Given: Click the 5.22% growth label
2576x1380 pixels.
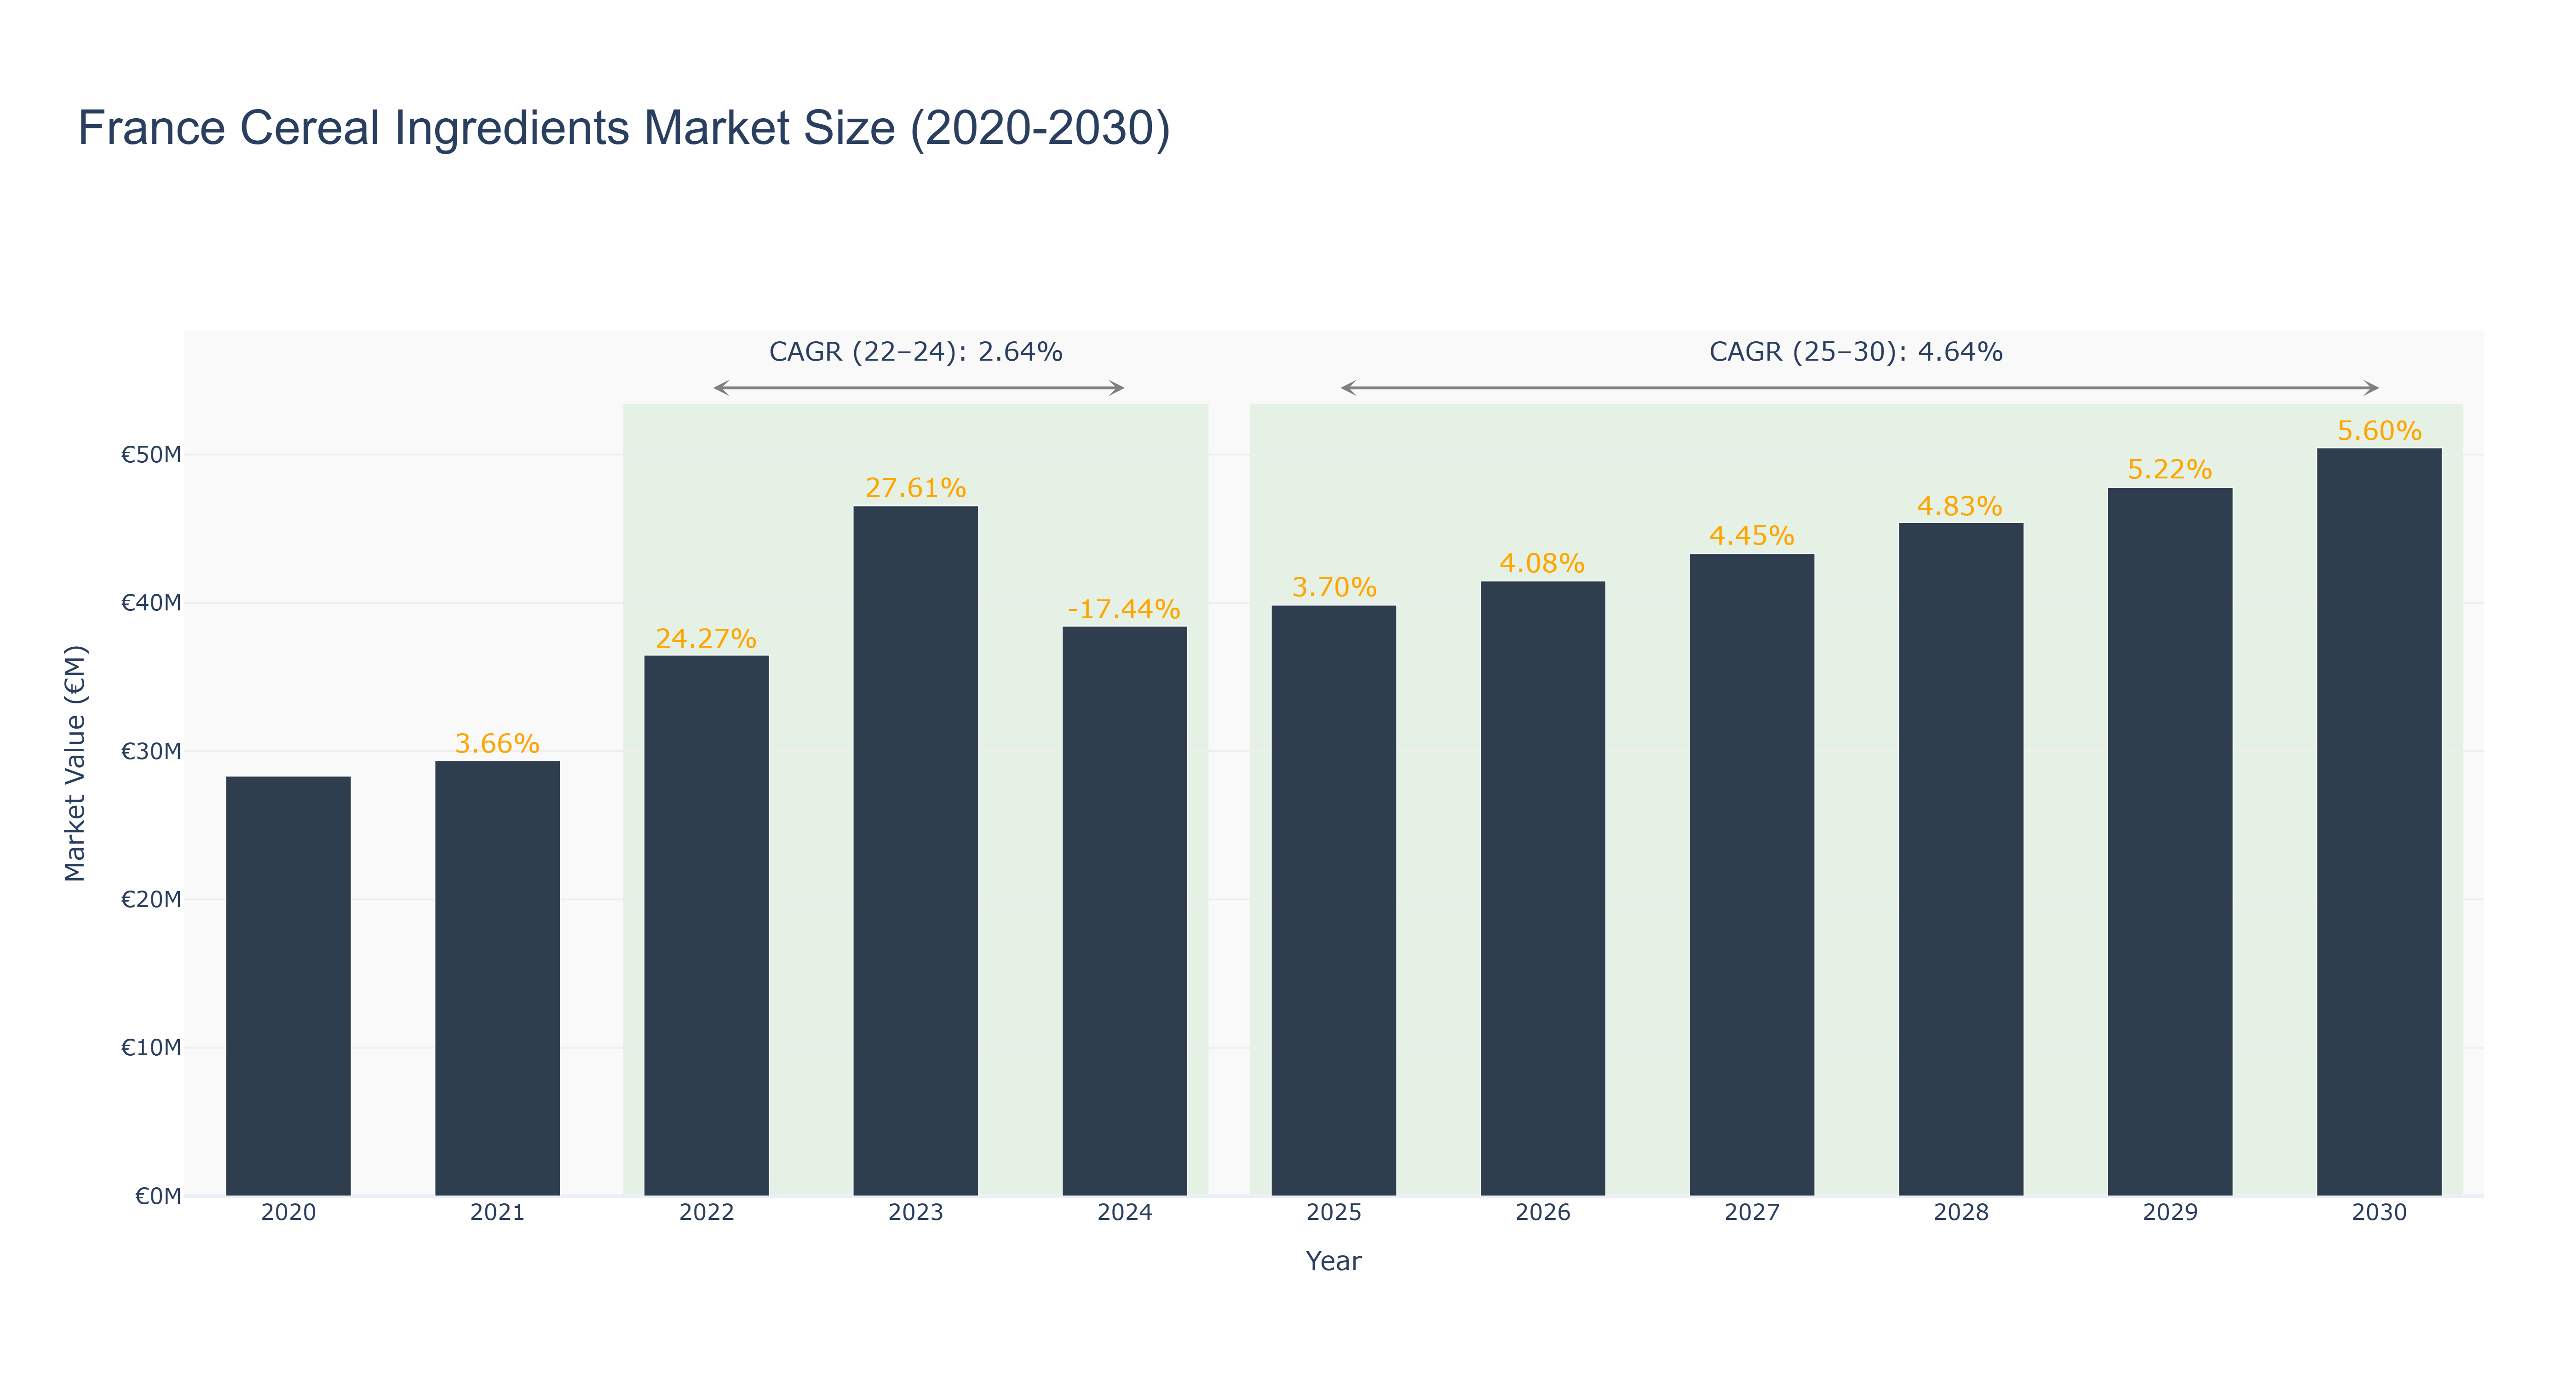Looking at the screenshot, I should tap(2169, 469).
